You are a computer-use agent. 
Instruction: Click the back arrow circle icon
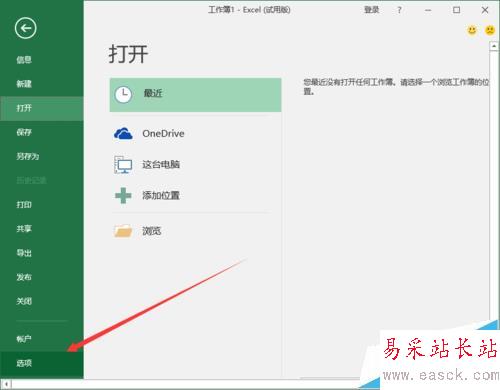point(25,28)
